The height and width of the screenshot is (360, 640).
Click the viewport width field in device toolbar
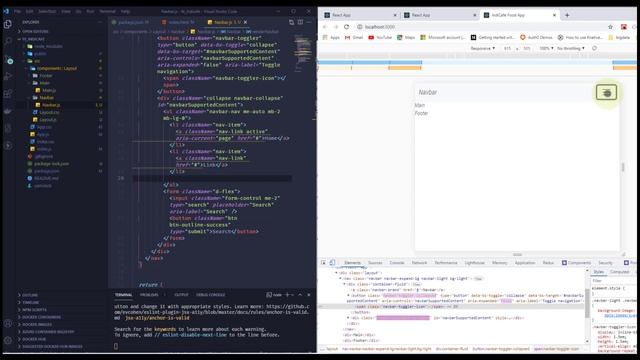[x=507, y=48]
